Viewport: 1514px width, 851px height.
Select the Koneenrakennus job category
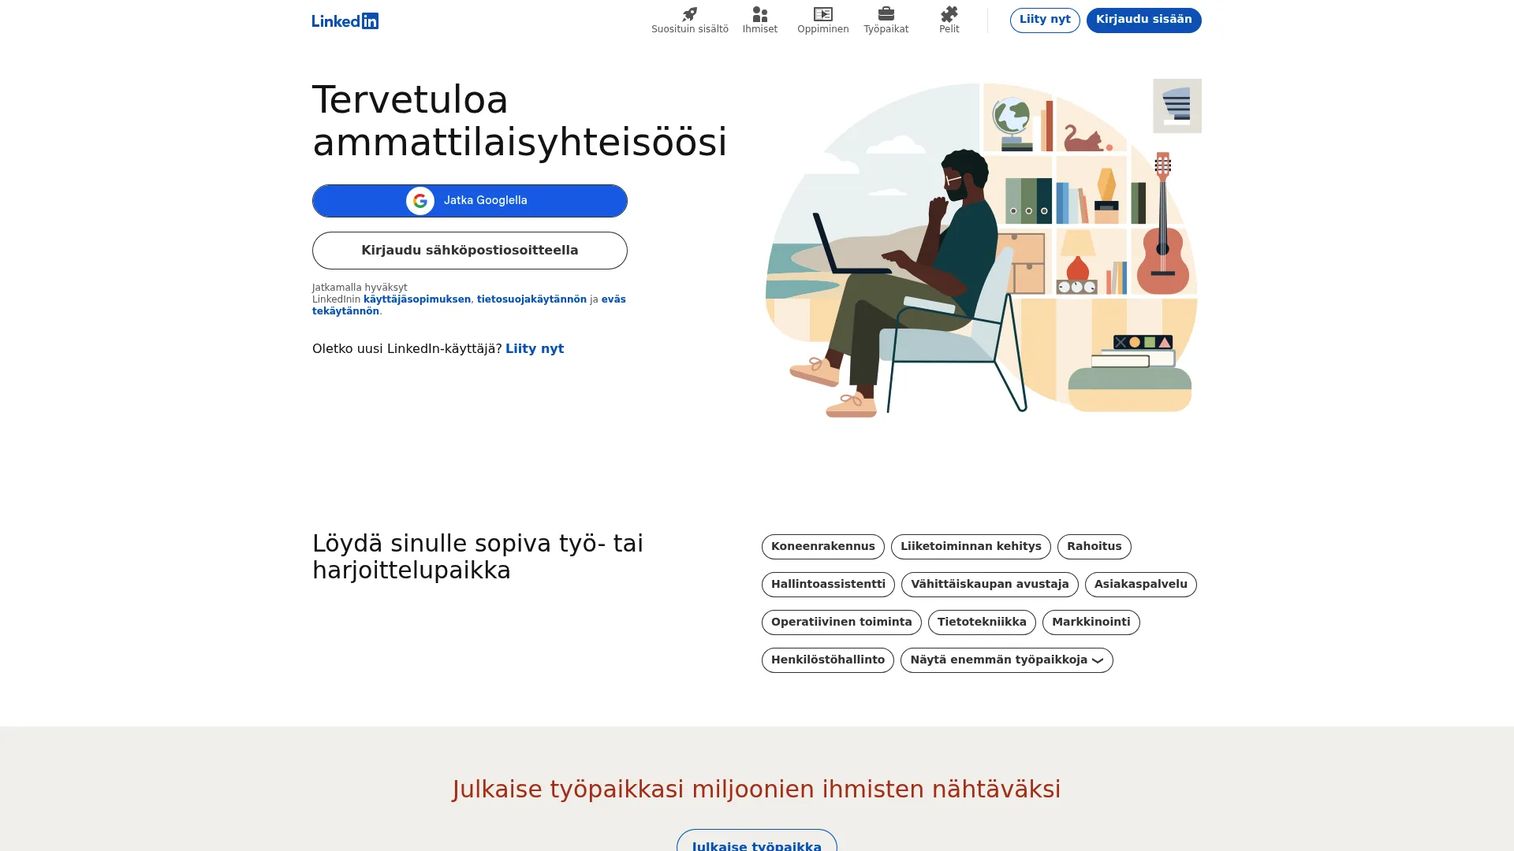(x=823, y=547)
